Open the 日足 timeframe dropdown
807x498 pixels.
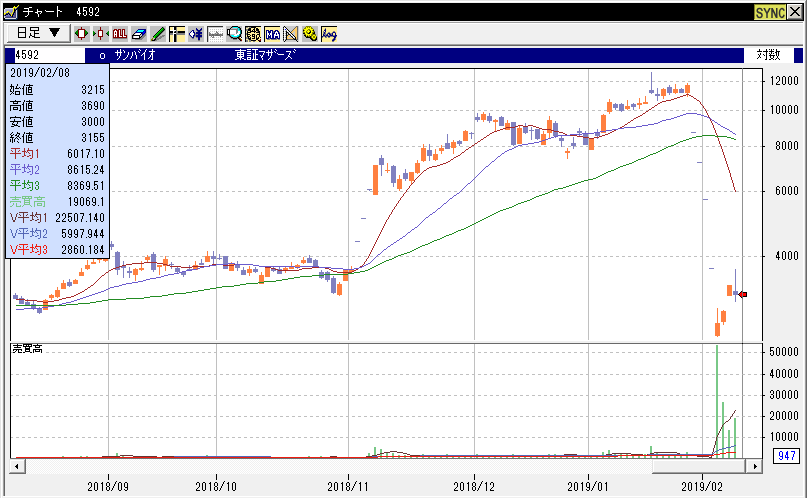coord(38,33)
